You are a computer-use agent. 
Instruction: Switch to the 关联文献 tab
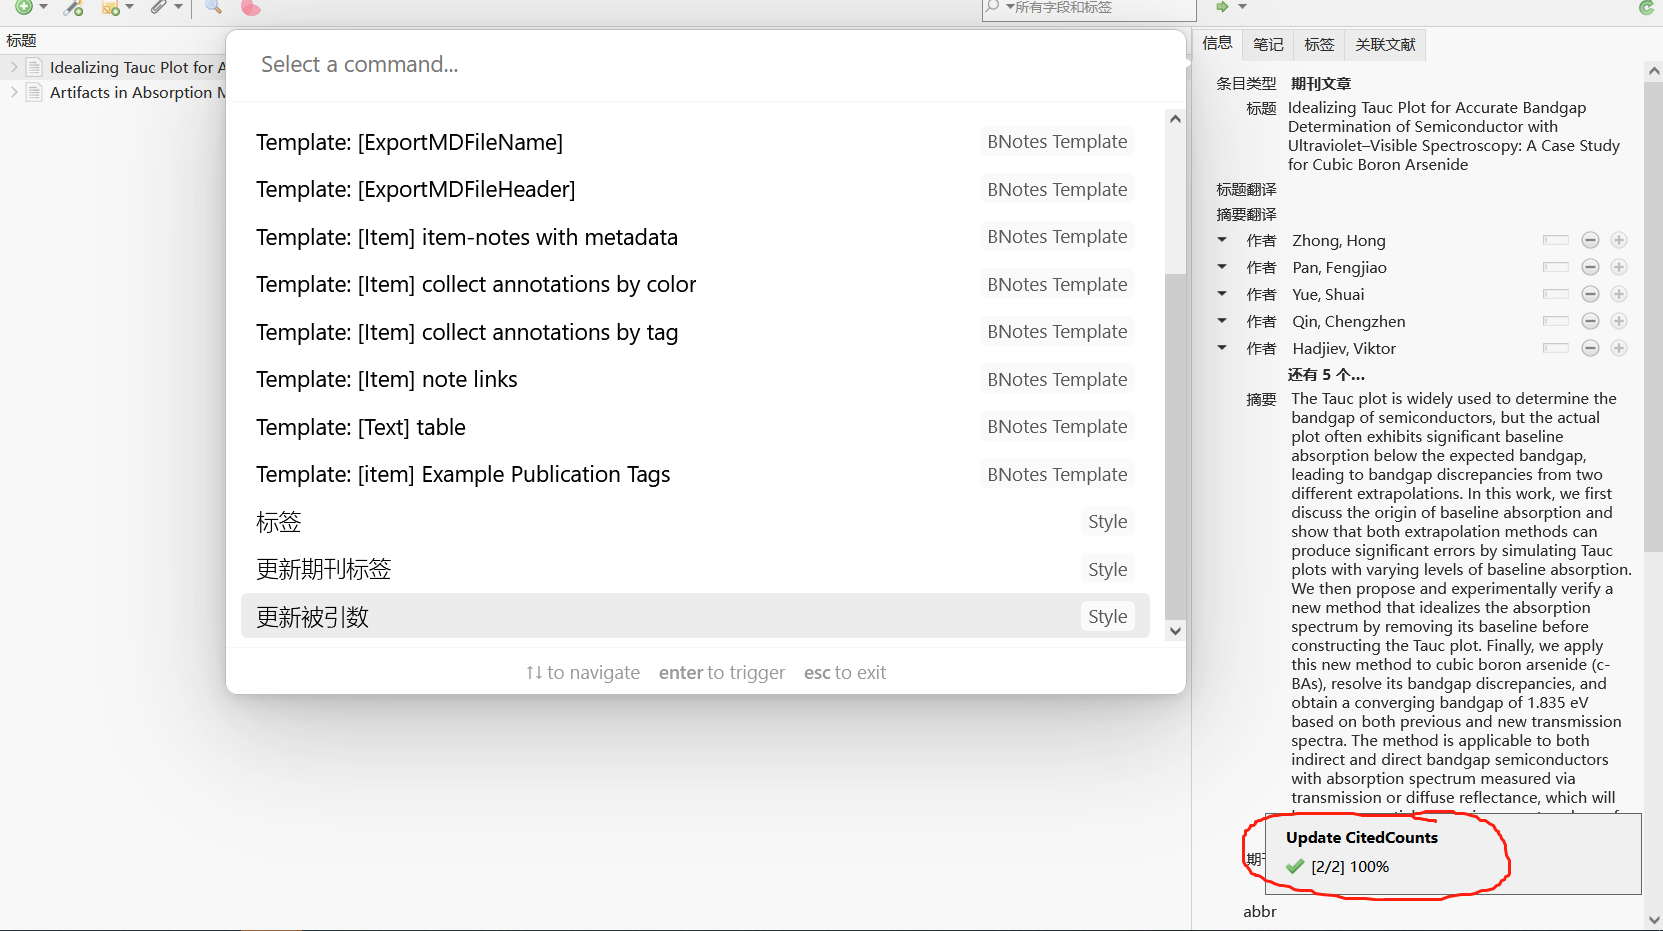point(1384,44)
